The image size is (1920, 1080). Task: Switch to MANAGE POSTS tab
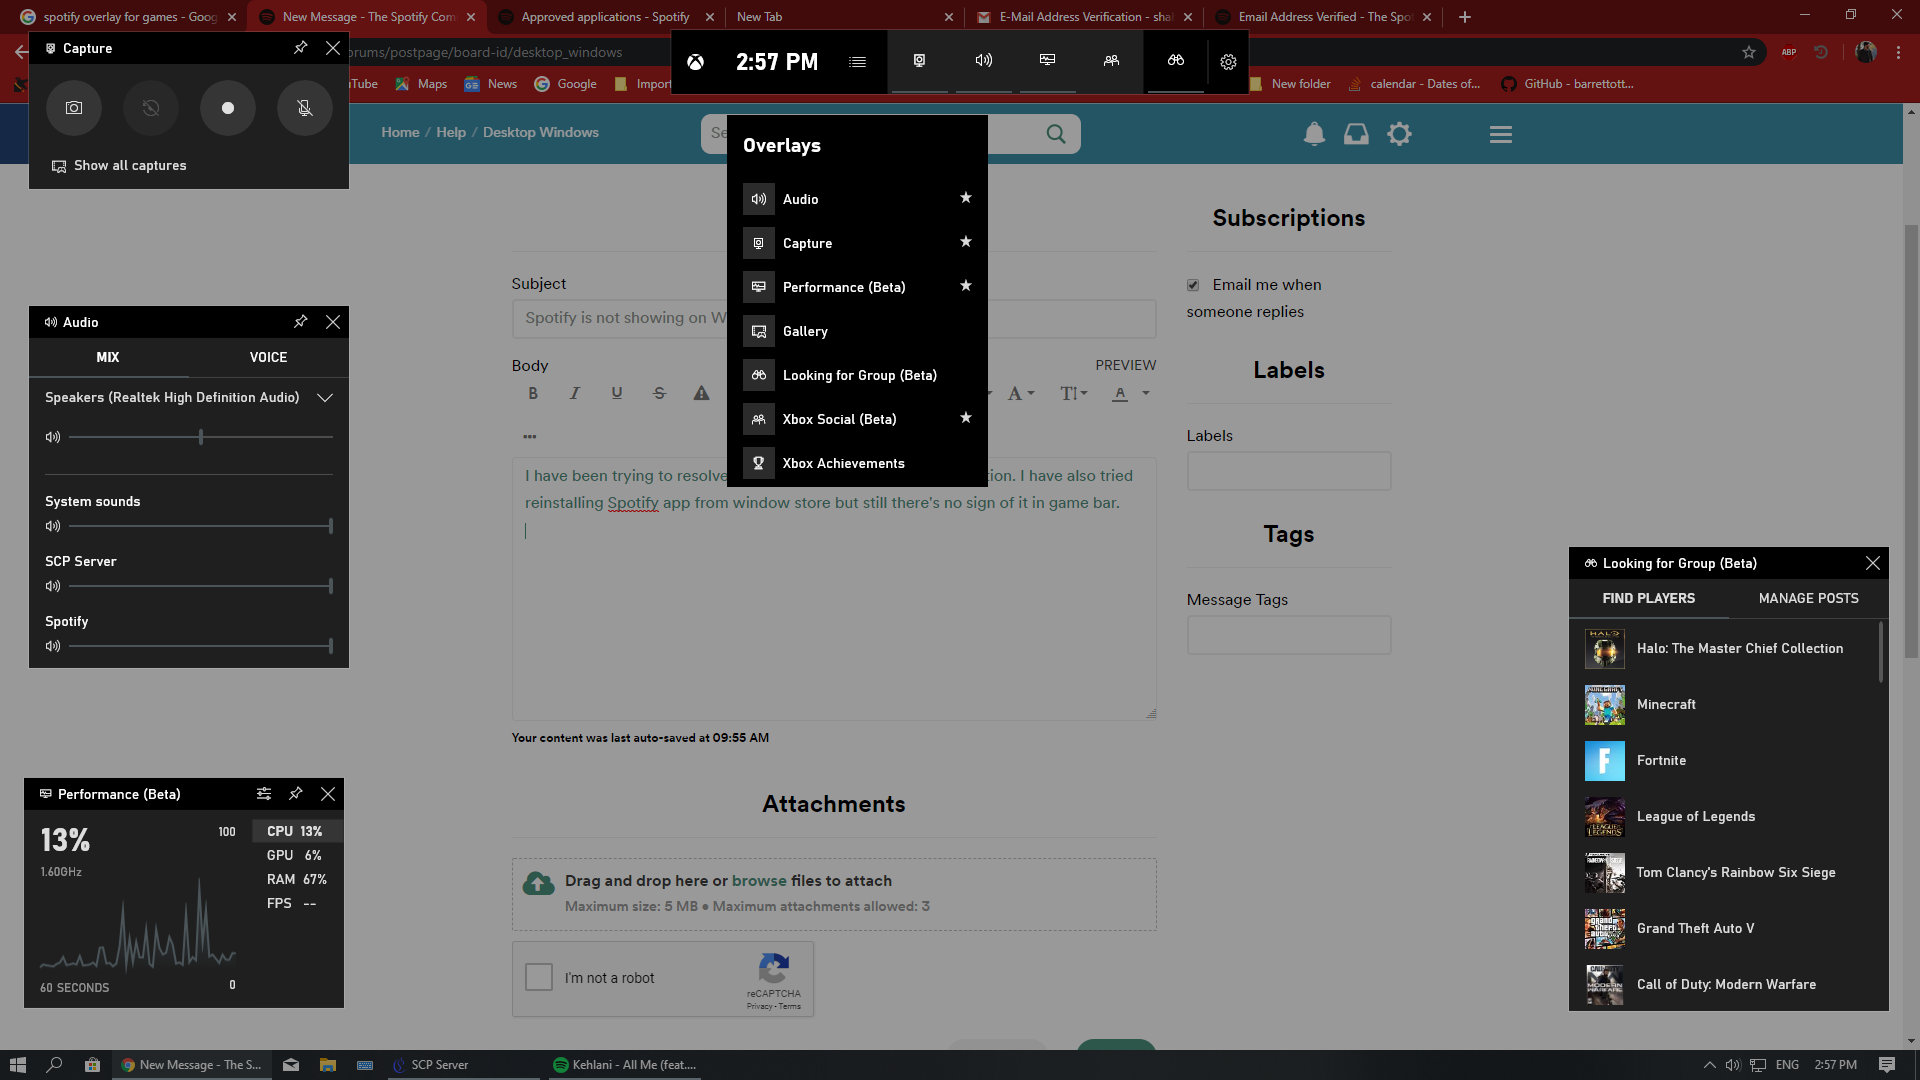pos(1808,598)
